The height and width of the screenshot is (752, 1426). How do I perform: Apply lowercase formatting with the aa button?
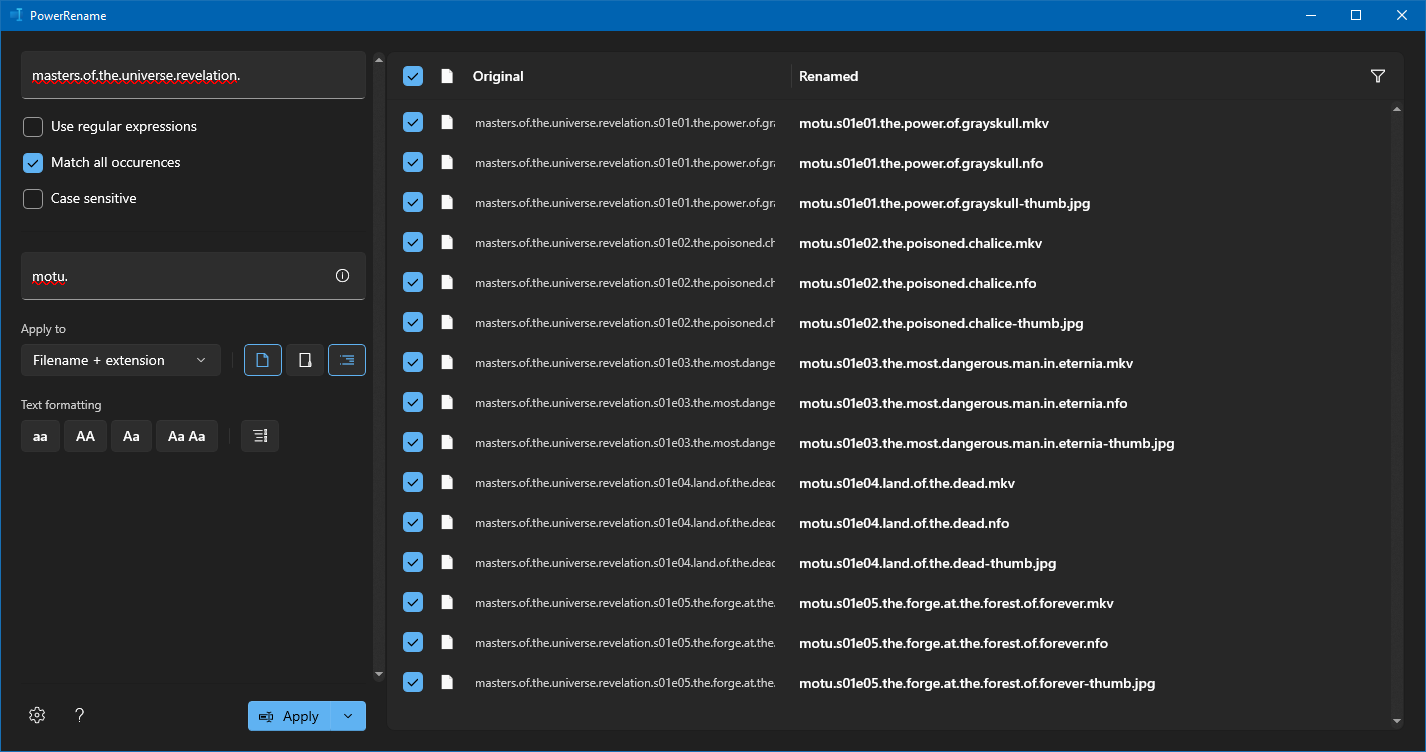(x=40, y=436)
